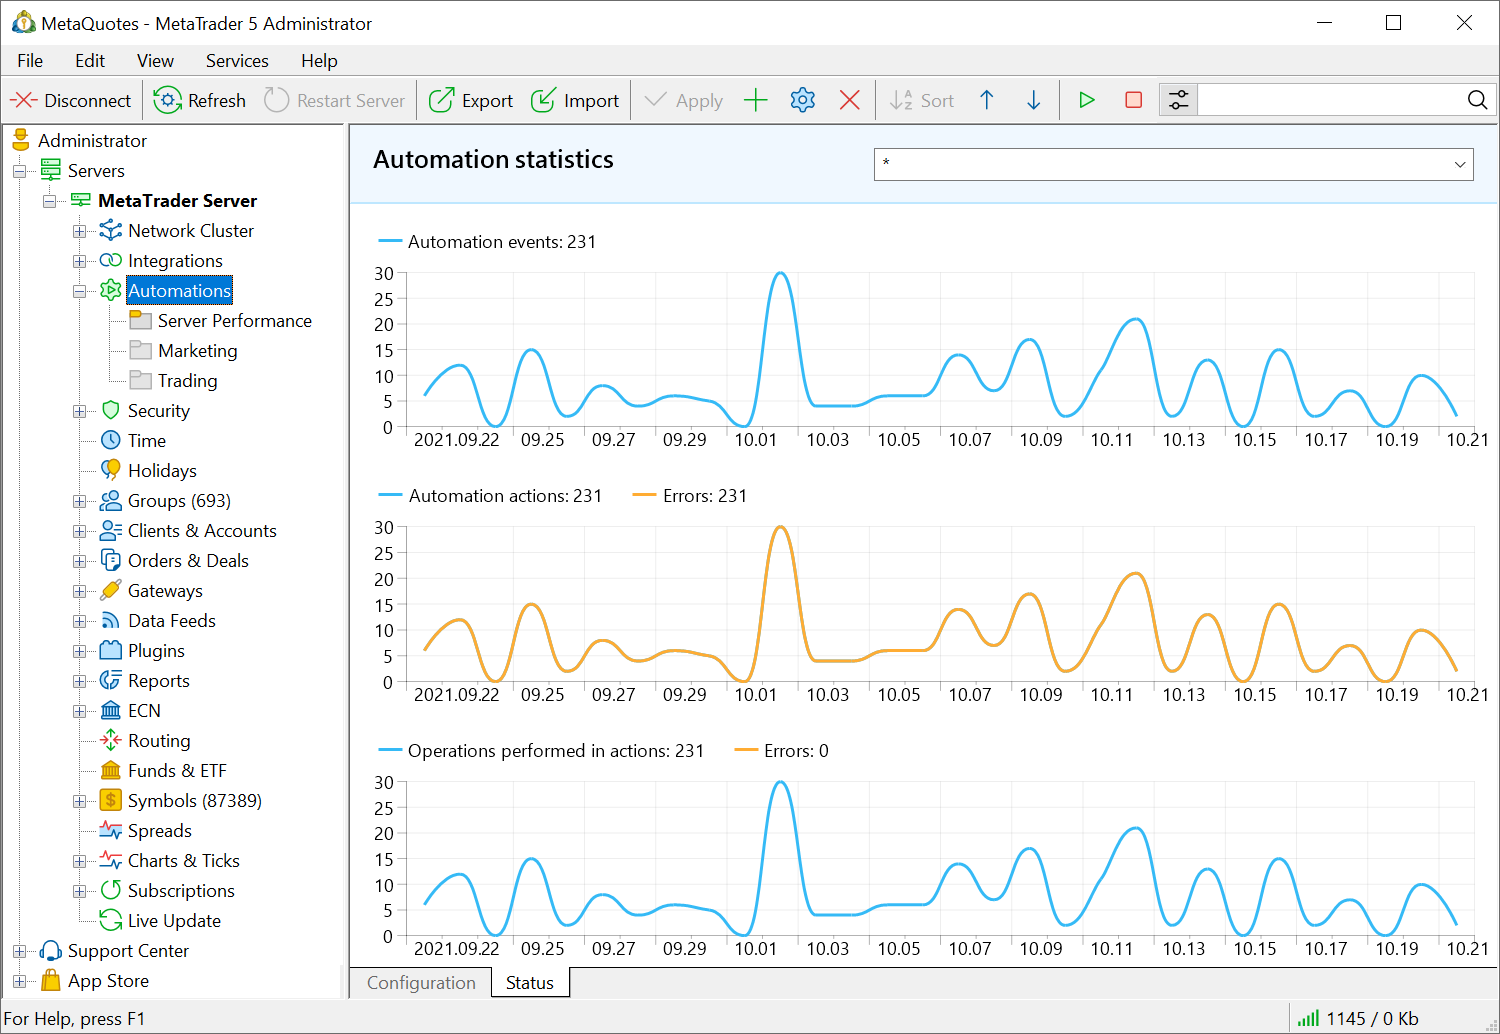Click the Export toolbar icon
Viewport: 1500px width, 1034px height.
[441, 100]
